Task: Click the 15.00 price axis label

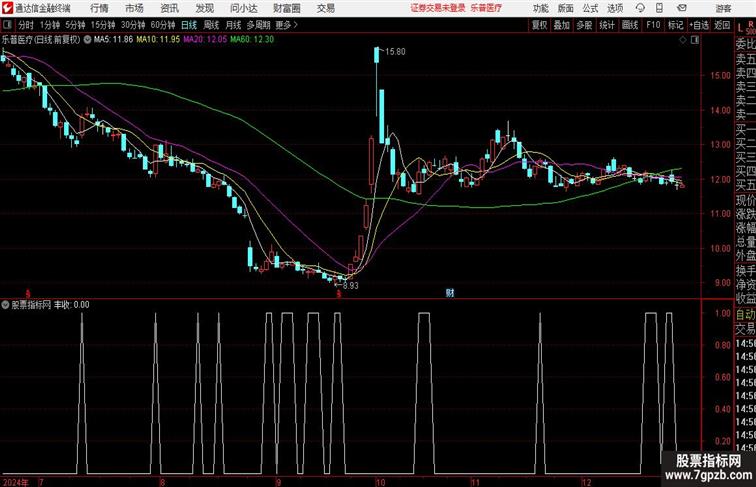Action: click(x=721, y=75)
